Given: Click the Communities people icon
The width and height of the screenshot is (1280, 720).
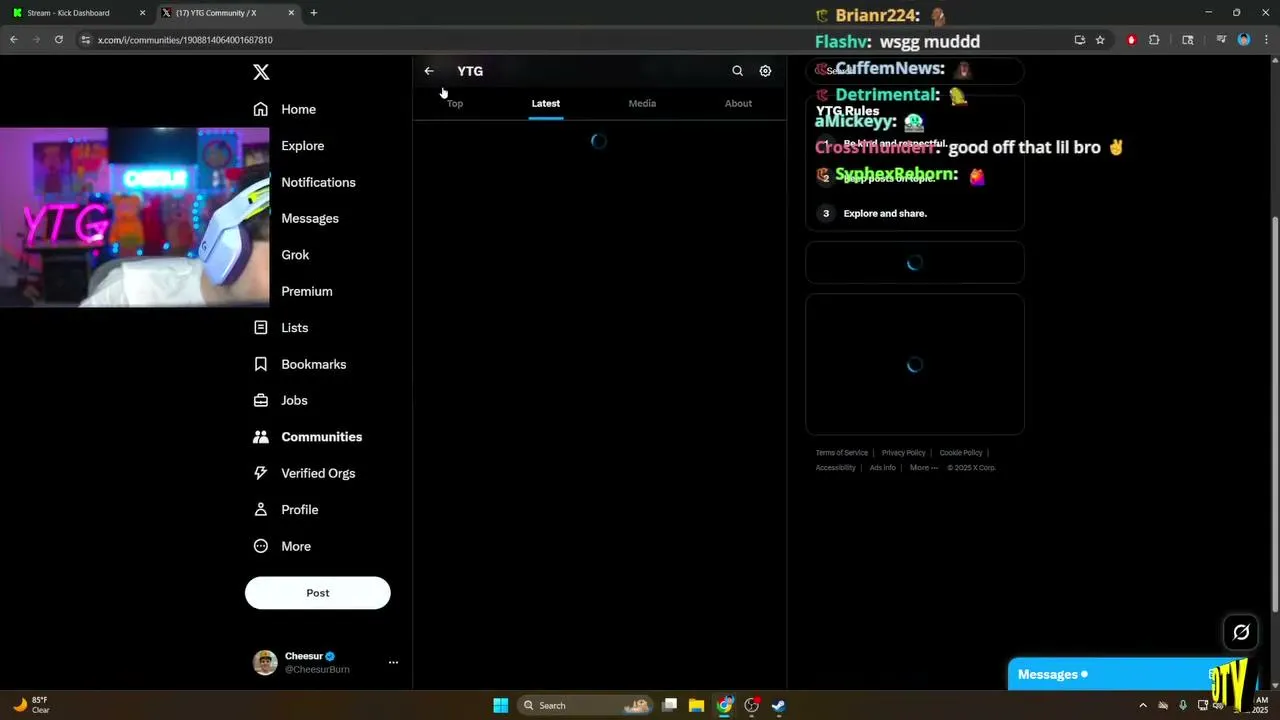Looking at the screenshot, I should pos(261,437).
